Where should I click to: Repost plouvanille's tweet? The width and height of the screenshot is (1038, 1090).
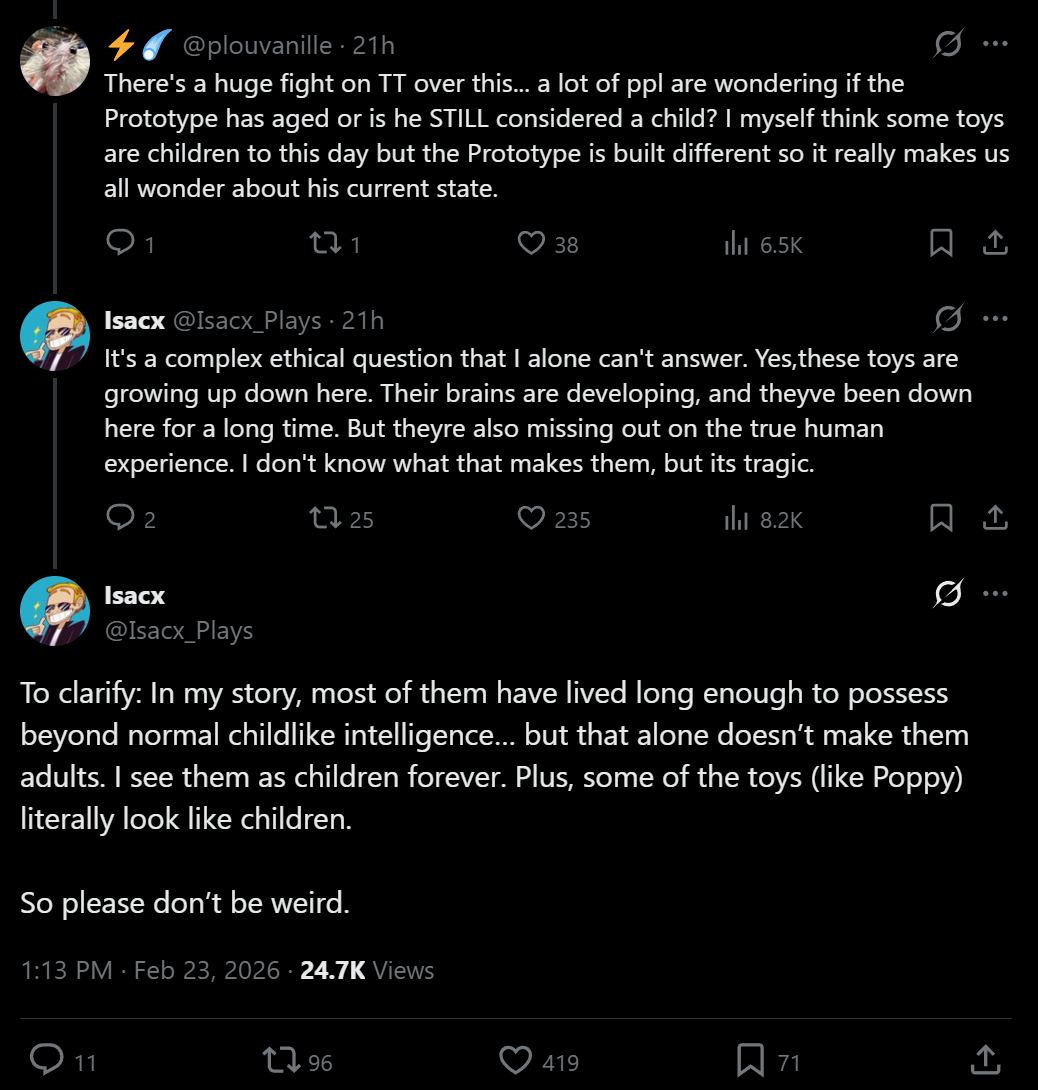tap(327, 243)
